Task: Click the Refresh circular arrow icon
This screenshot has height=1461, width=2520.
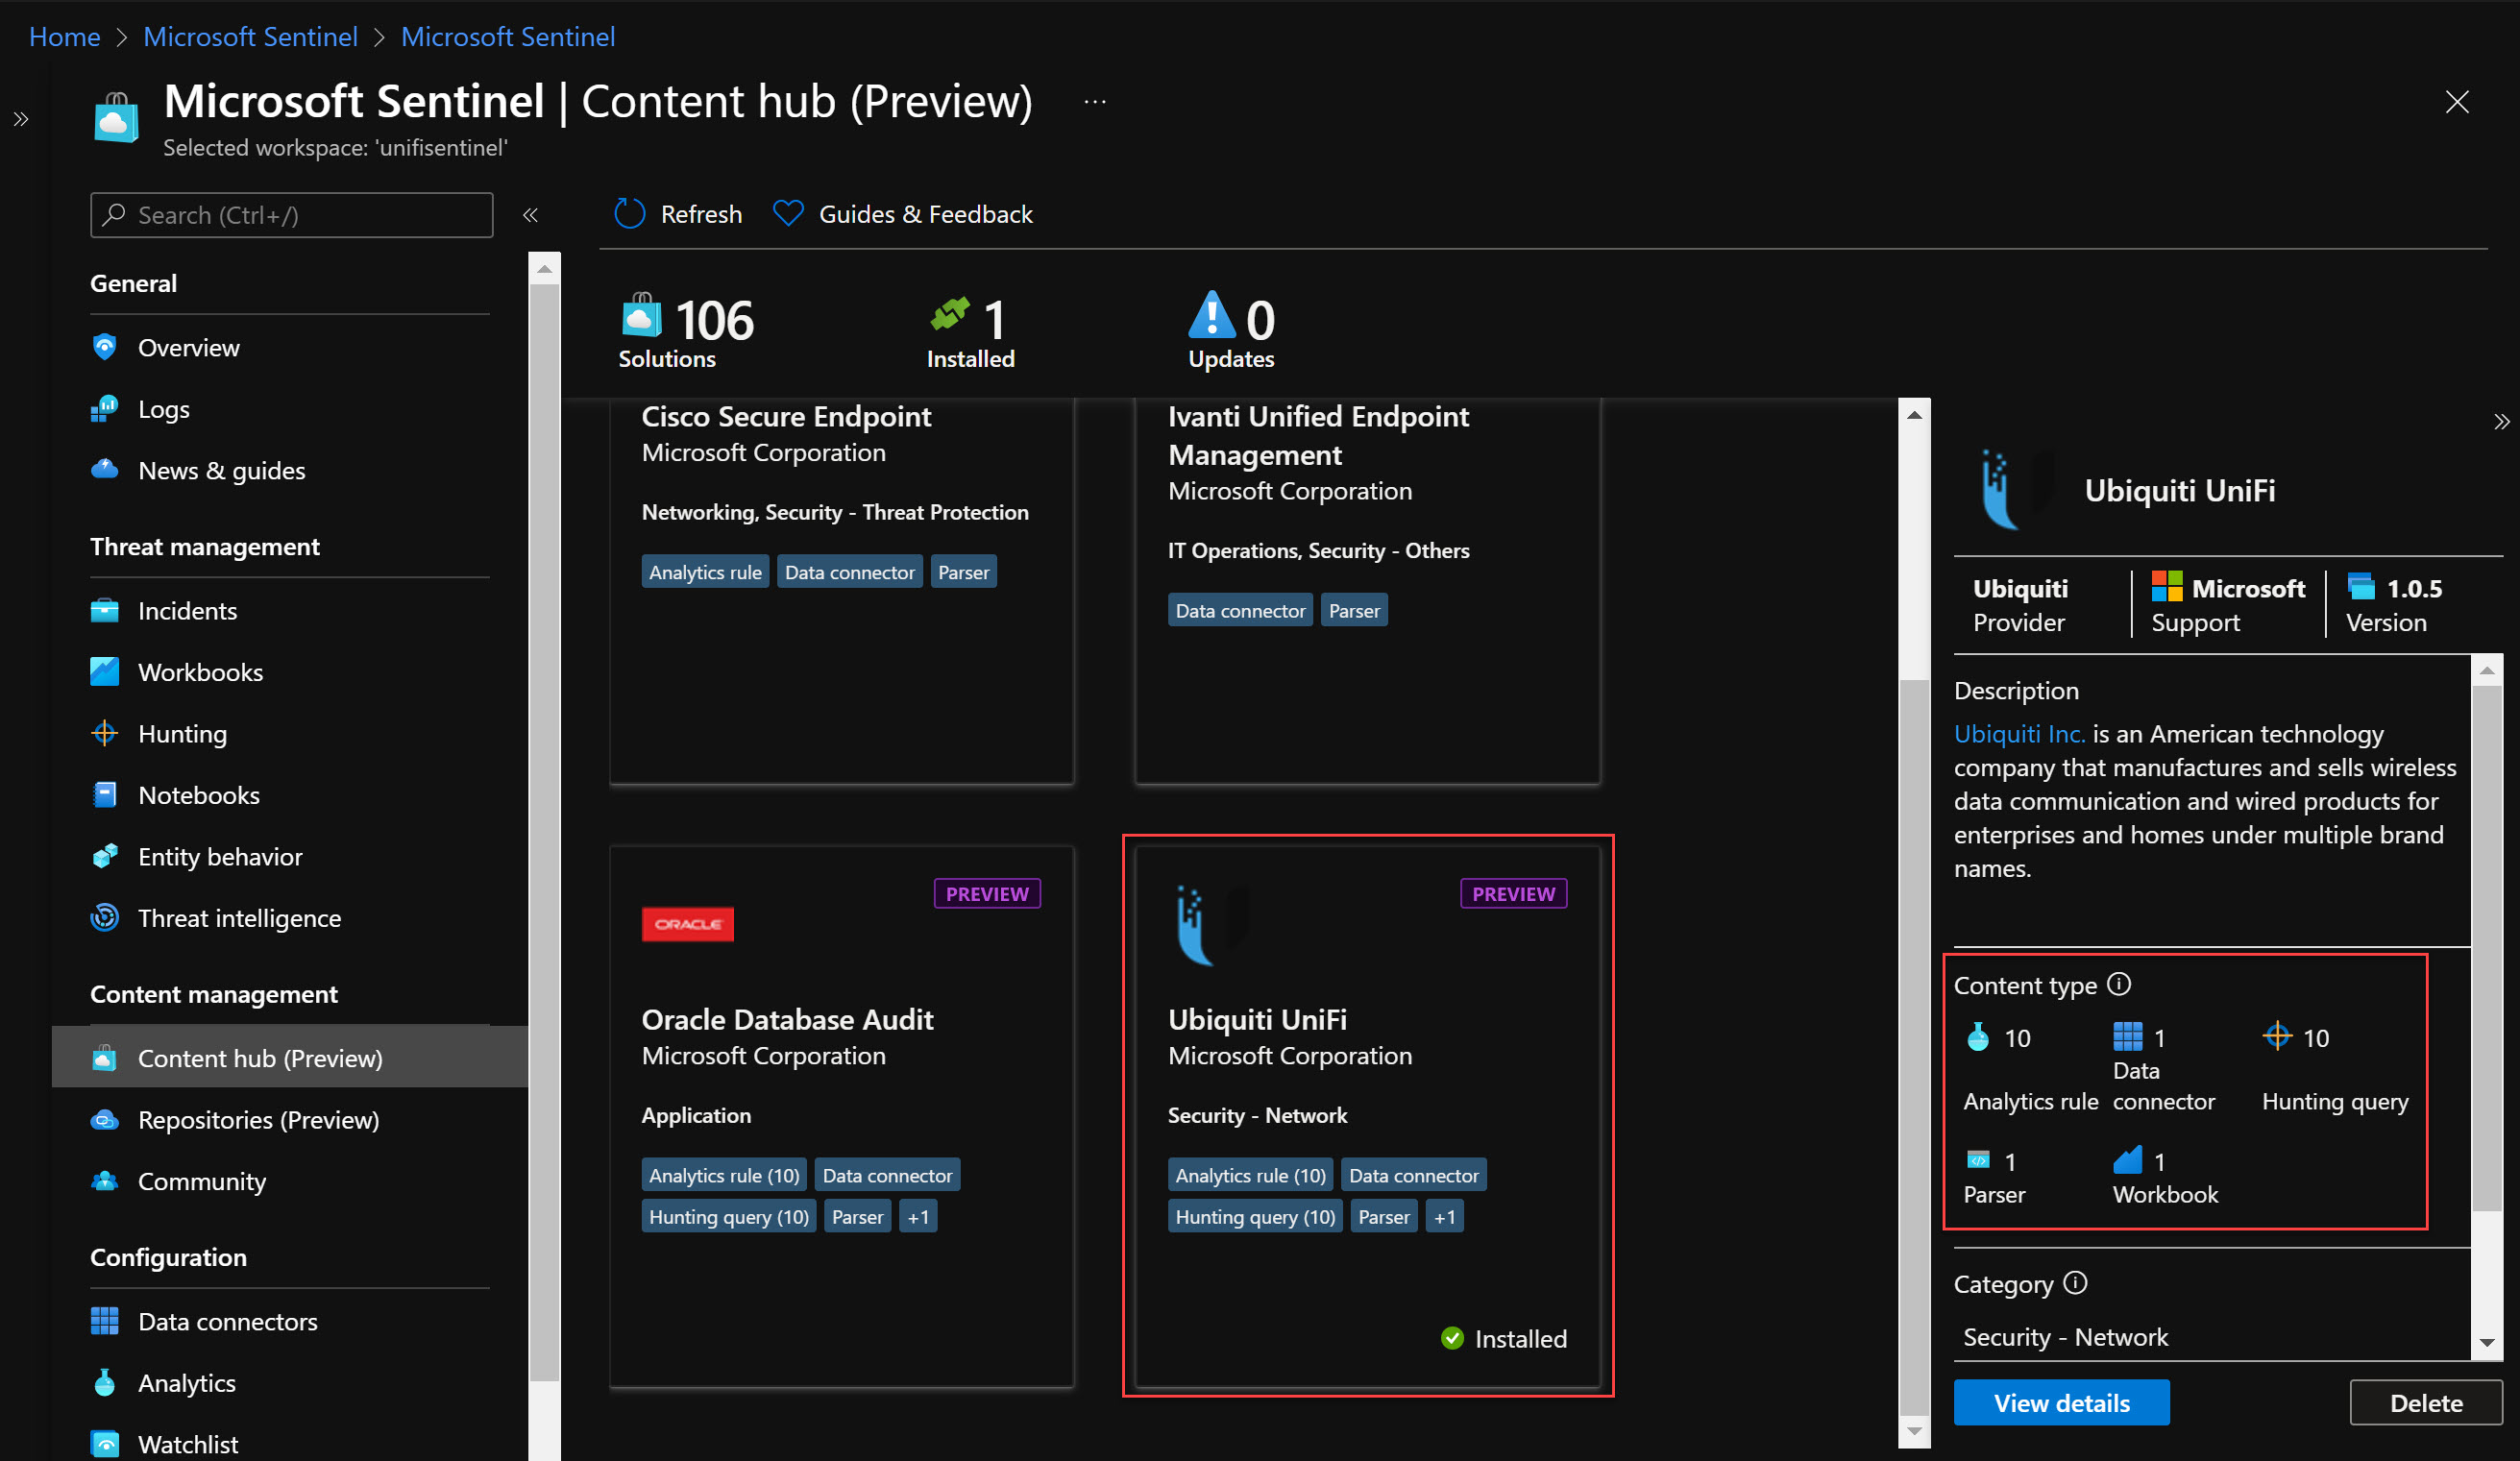Action: tap(630, 213)
